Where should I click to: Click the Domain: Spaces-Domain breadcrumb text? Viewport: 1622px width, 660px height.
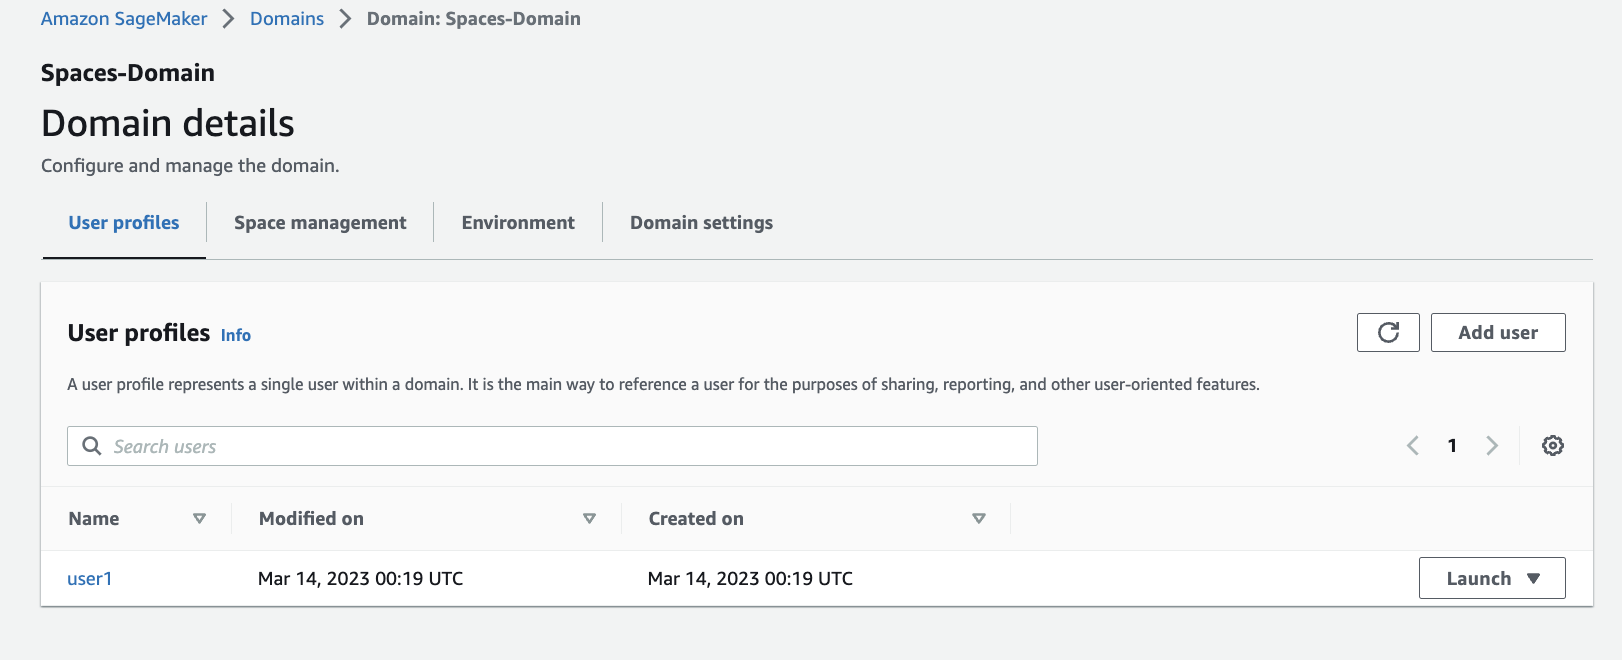pos(474,19)
